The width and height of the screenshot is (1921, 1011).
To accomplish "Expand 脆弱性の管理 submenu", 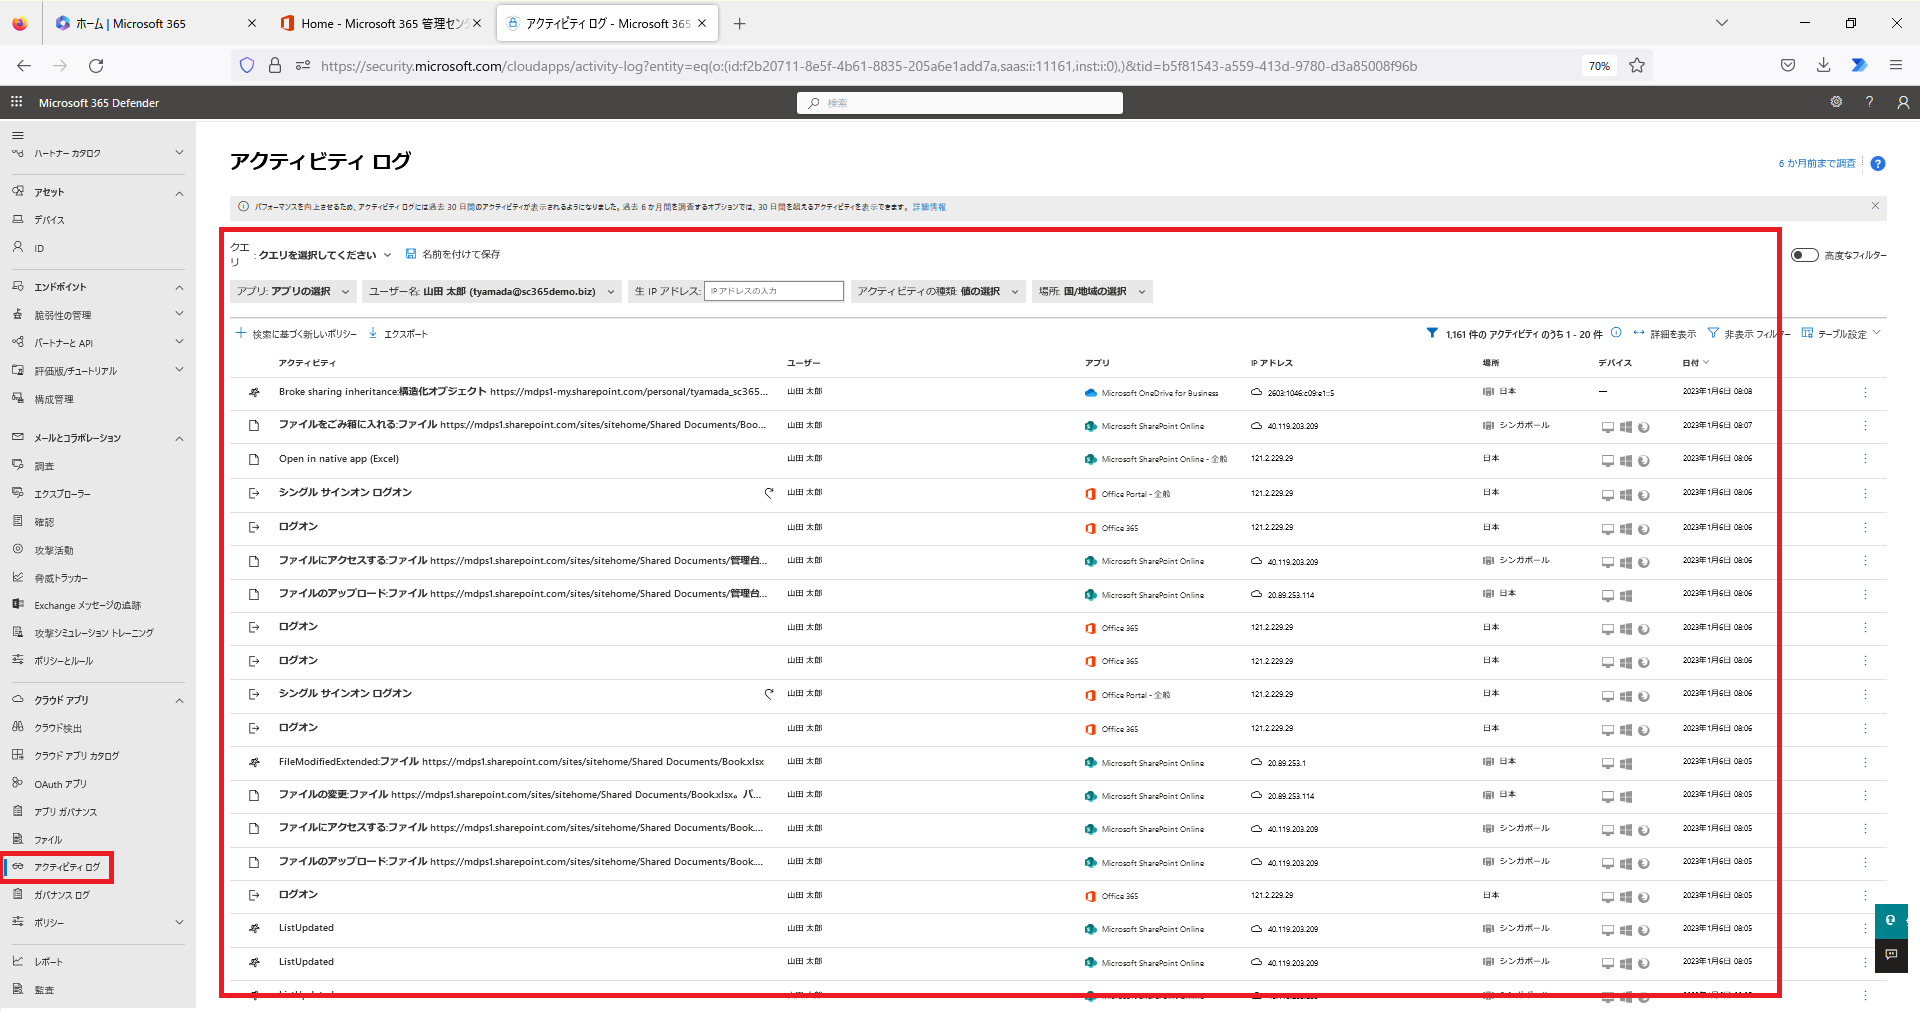I will (179, 314).
